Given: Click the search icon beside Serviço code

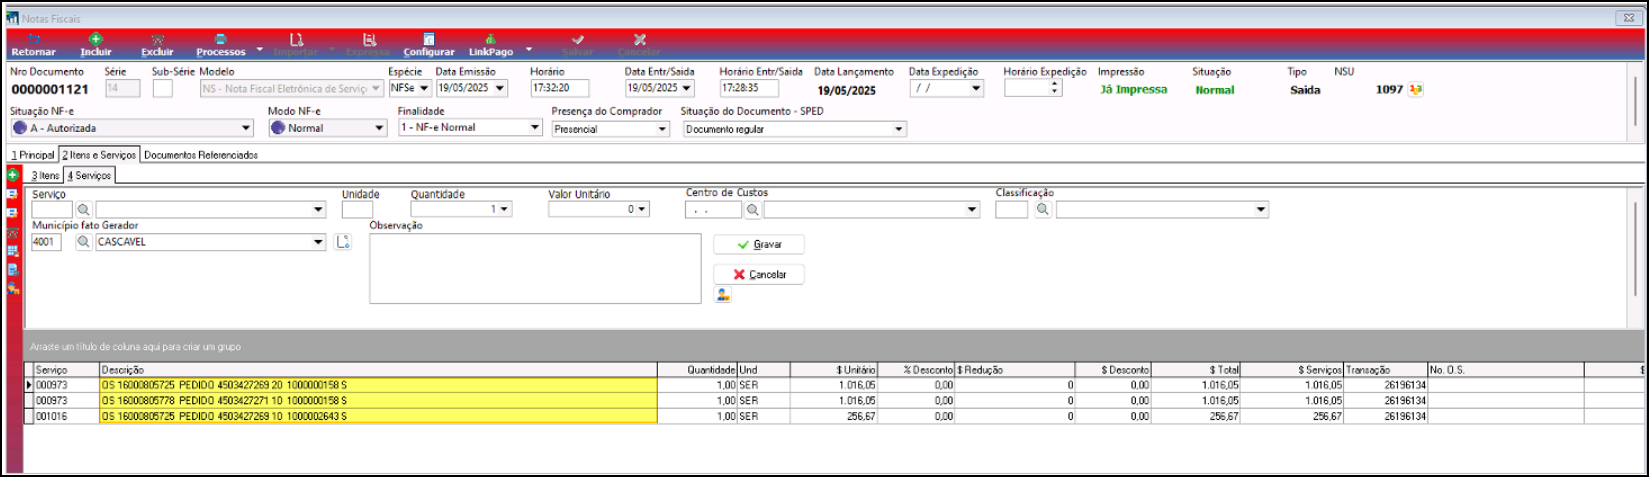Looking at the screenshot, I should 84,210.
